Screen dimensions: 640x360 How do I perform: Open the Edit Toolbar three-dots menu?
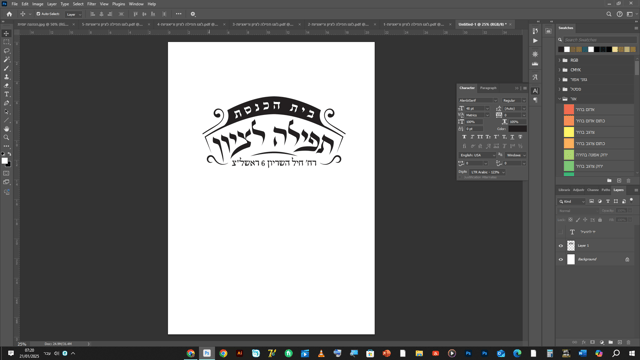(7, 146)
